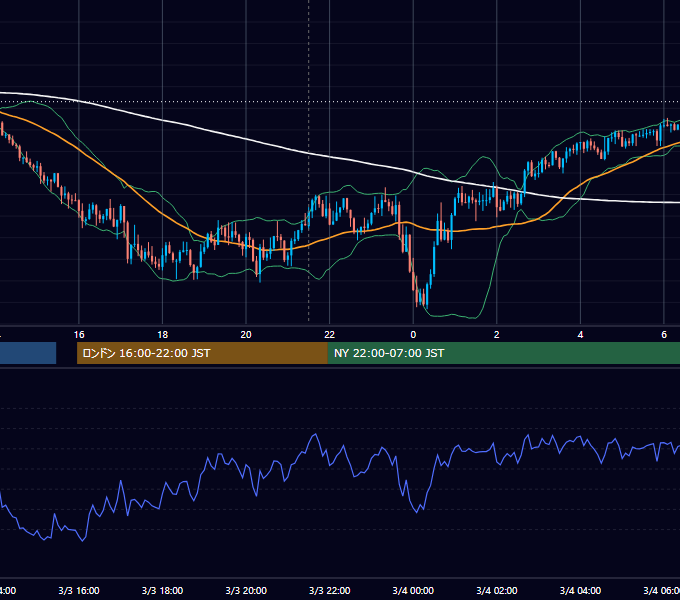Viewport: 680px width, 600px height.
Task: Click the ロンドン 16:00-22:00 JST session bar
Action: click(202, 353)
